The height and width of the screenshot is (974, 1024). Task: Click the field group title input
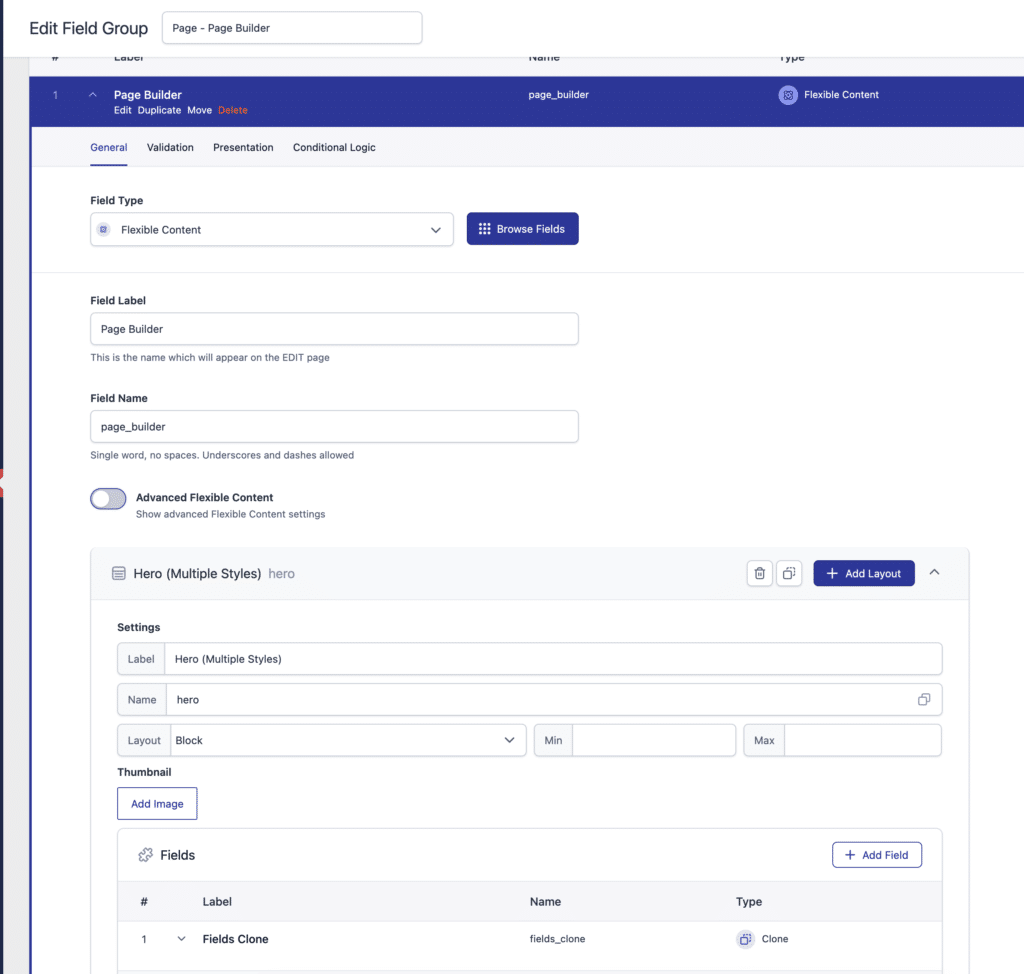[292, 28]
